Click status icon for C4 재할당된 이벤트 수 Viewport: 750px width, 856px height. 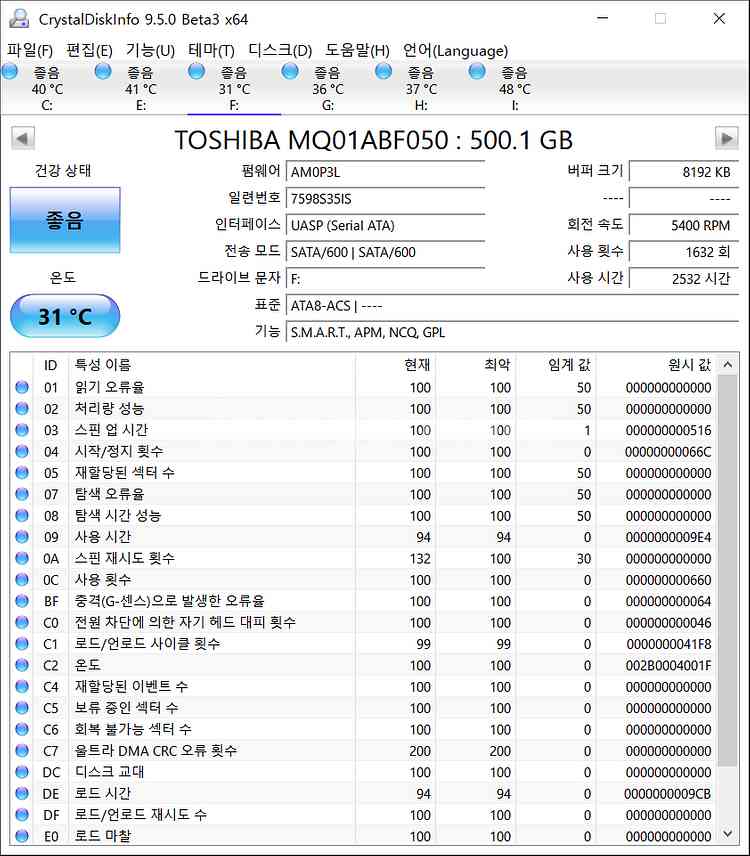coord(22,686)
